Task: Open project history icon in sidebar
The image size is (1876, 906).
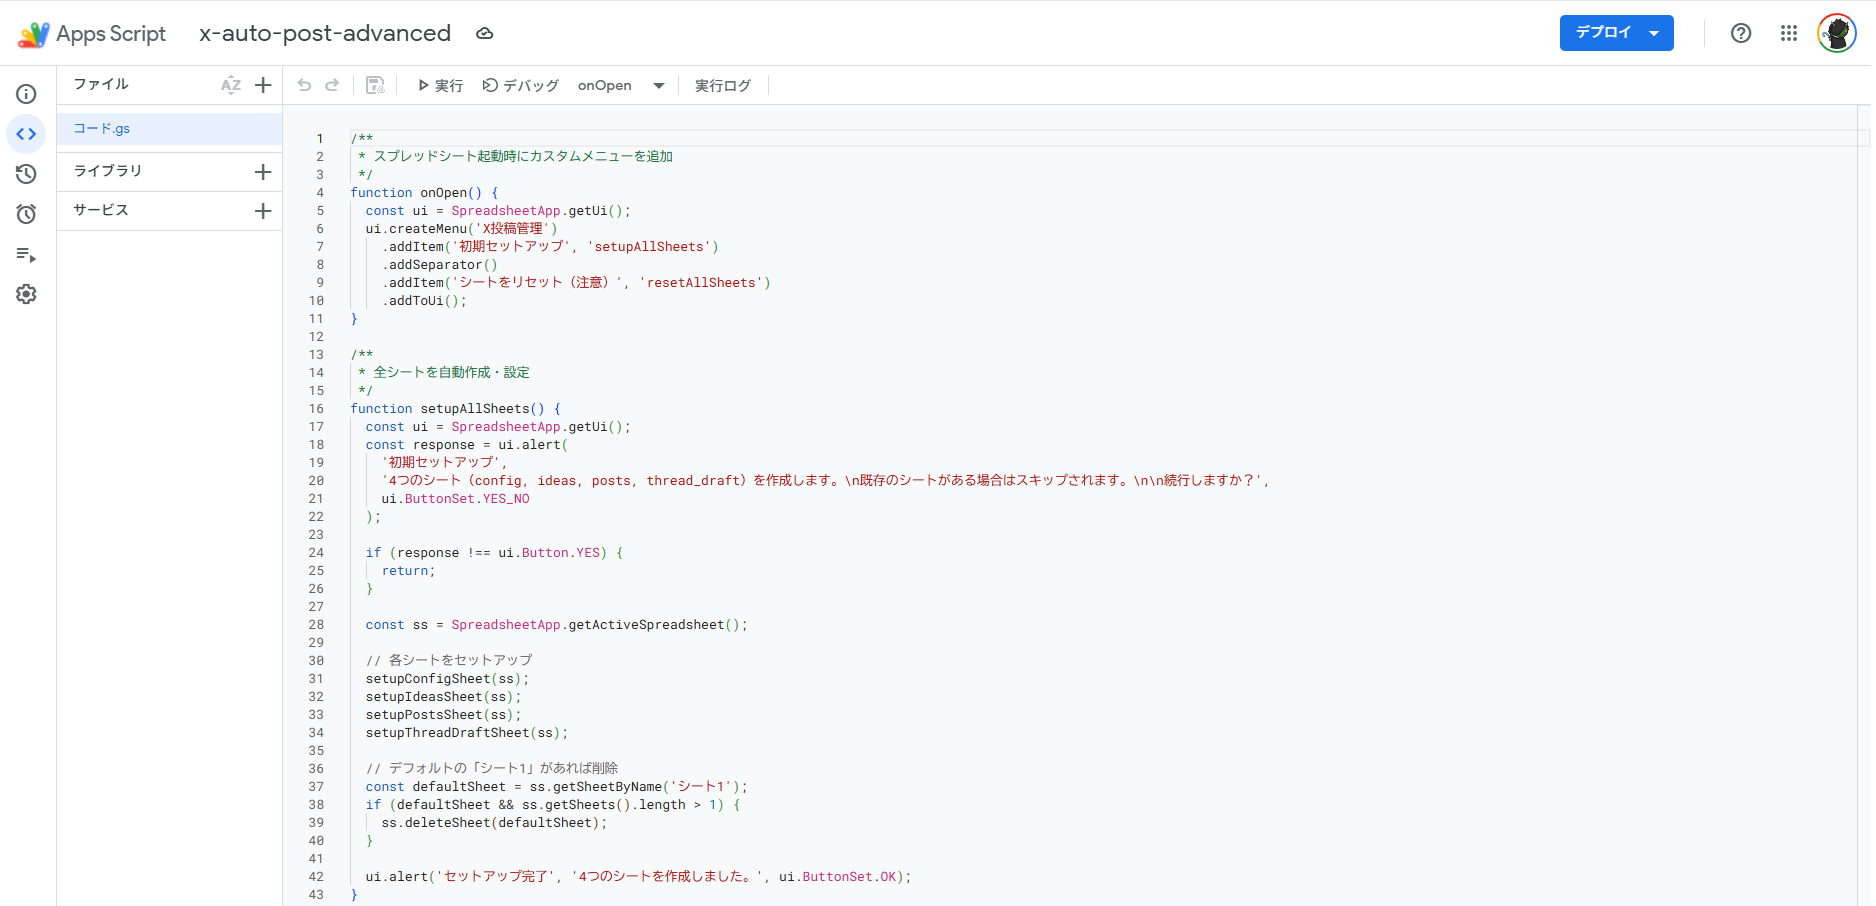Action: click(x=27, y=174)
